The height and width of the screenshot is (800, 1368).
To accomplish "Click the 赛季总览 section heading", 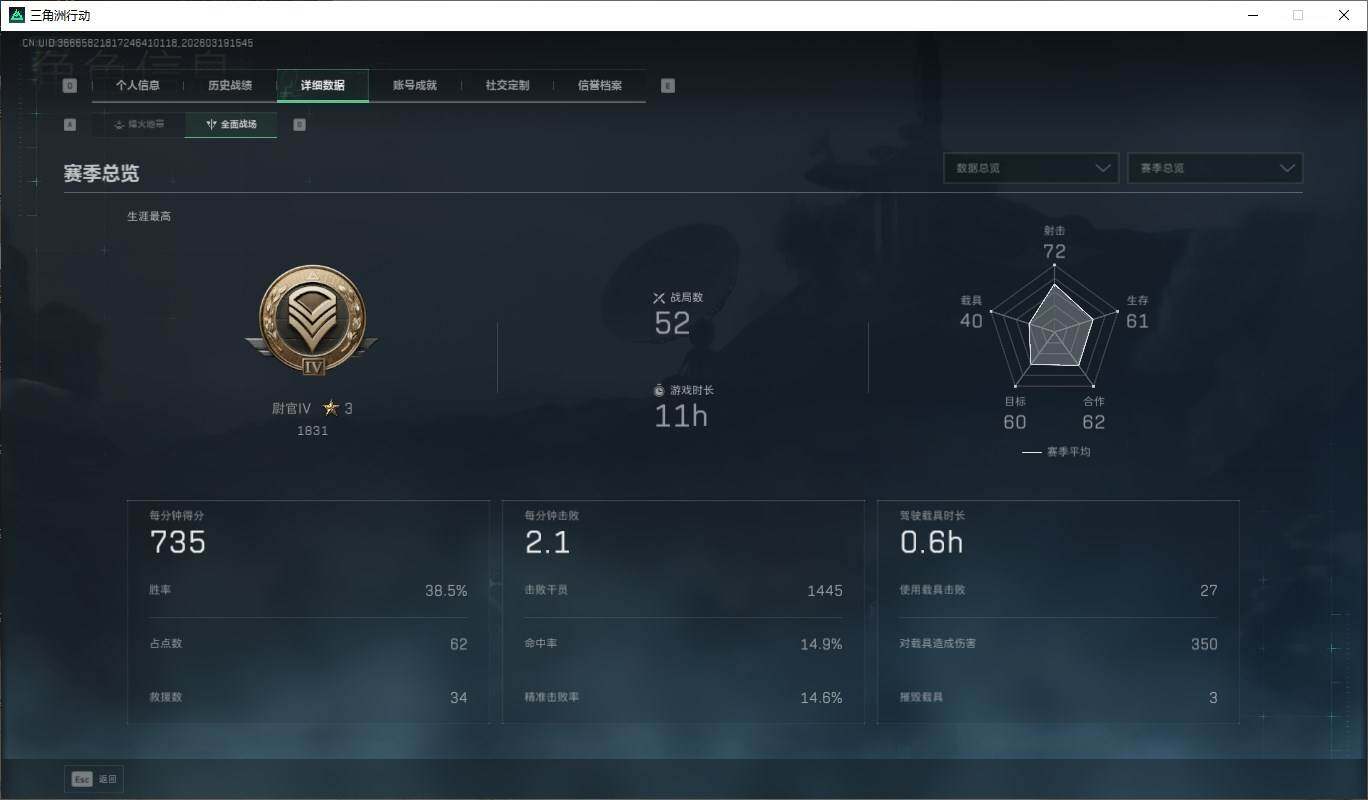I will (x=101, y=173).
